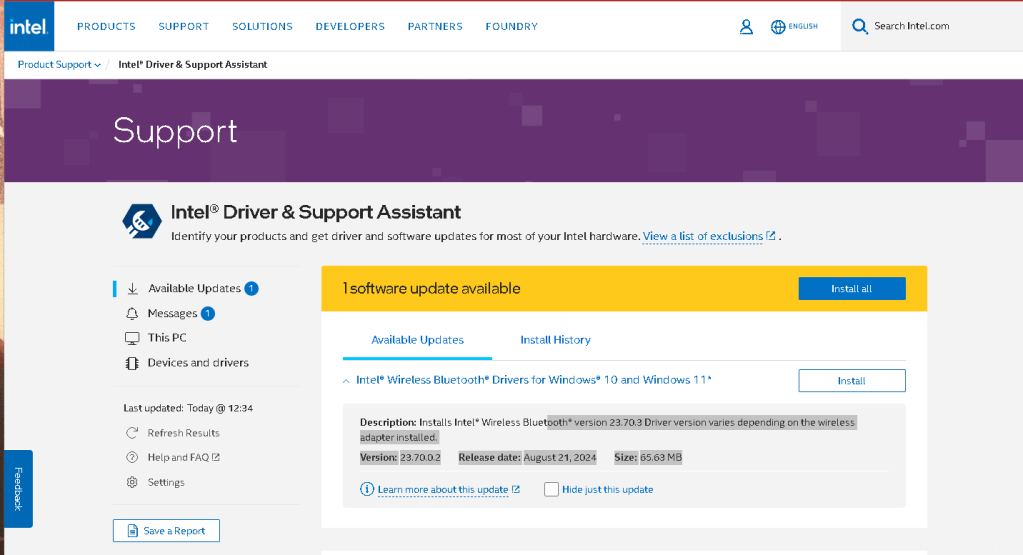Click the Install all button
Image resolution: width=1023 pixels, height=555 pixels.
pos(851,288)
